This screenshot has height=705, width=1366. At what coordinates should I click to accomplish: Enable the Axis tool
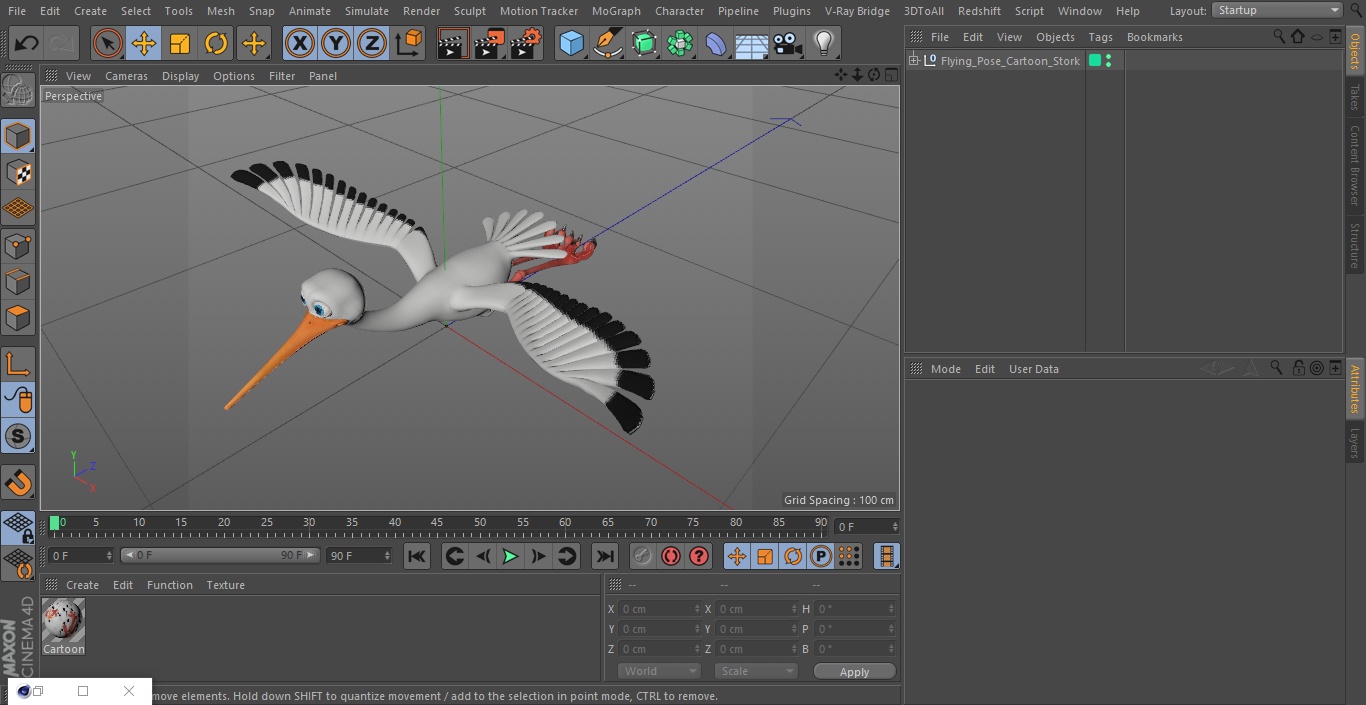click(18, 364)
